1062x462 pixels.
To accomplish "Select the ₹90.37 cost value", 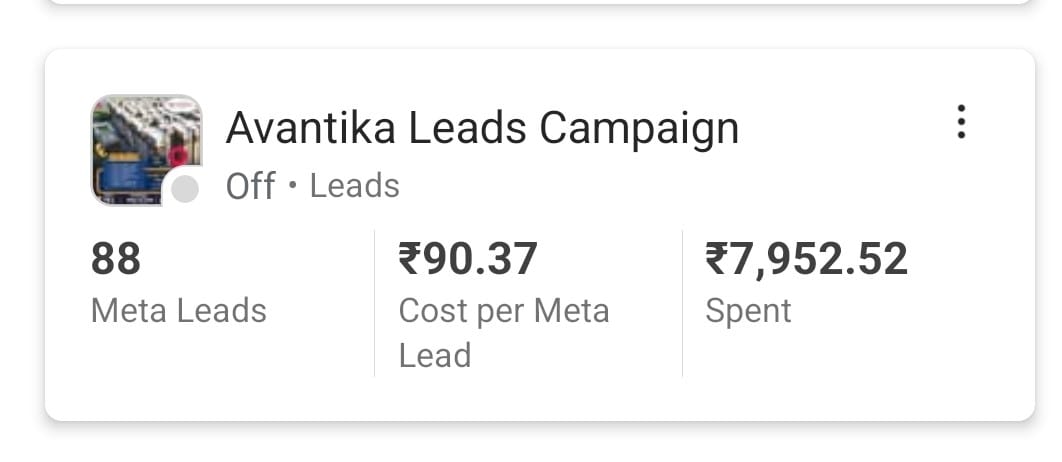I will 467,259.
